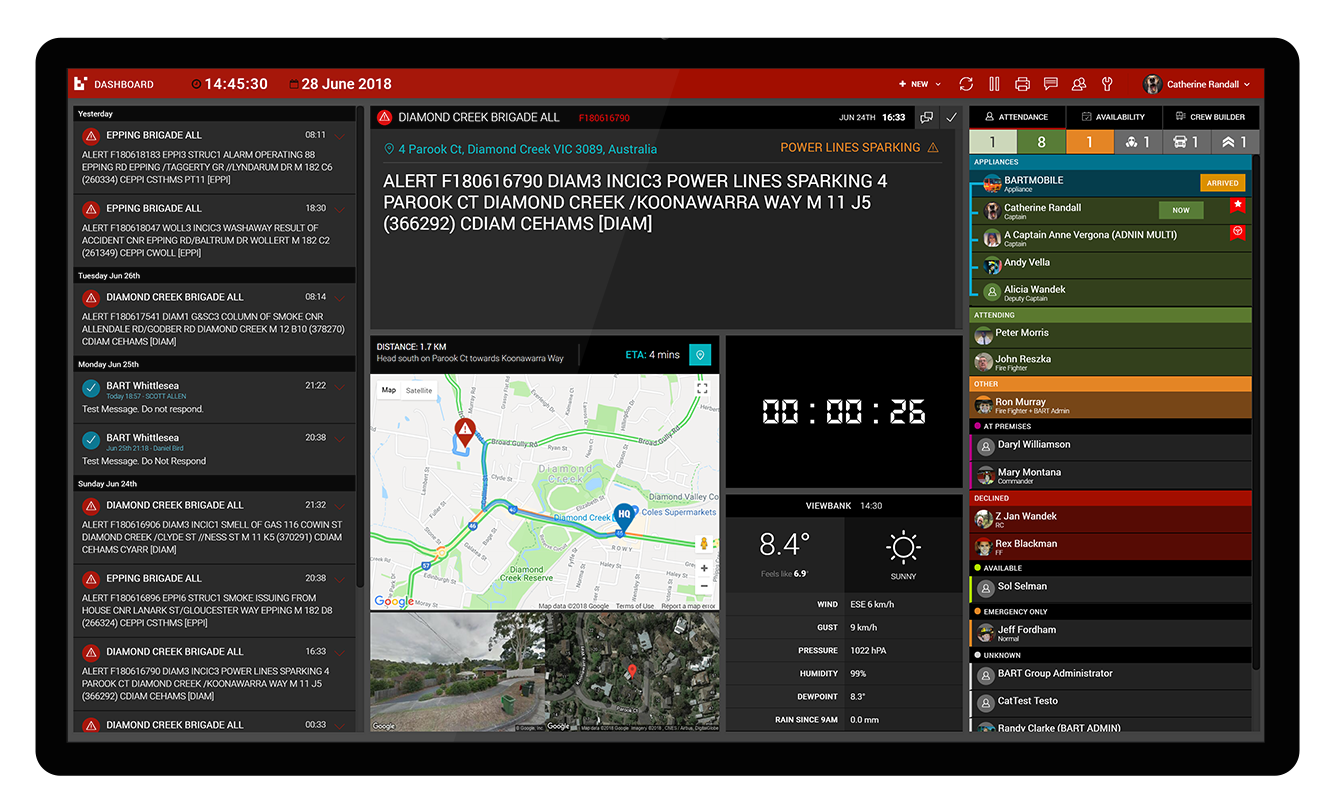
Task: Open the Crew Builder tab
Action: point(1209,117)
